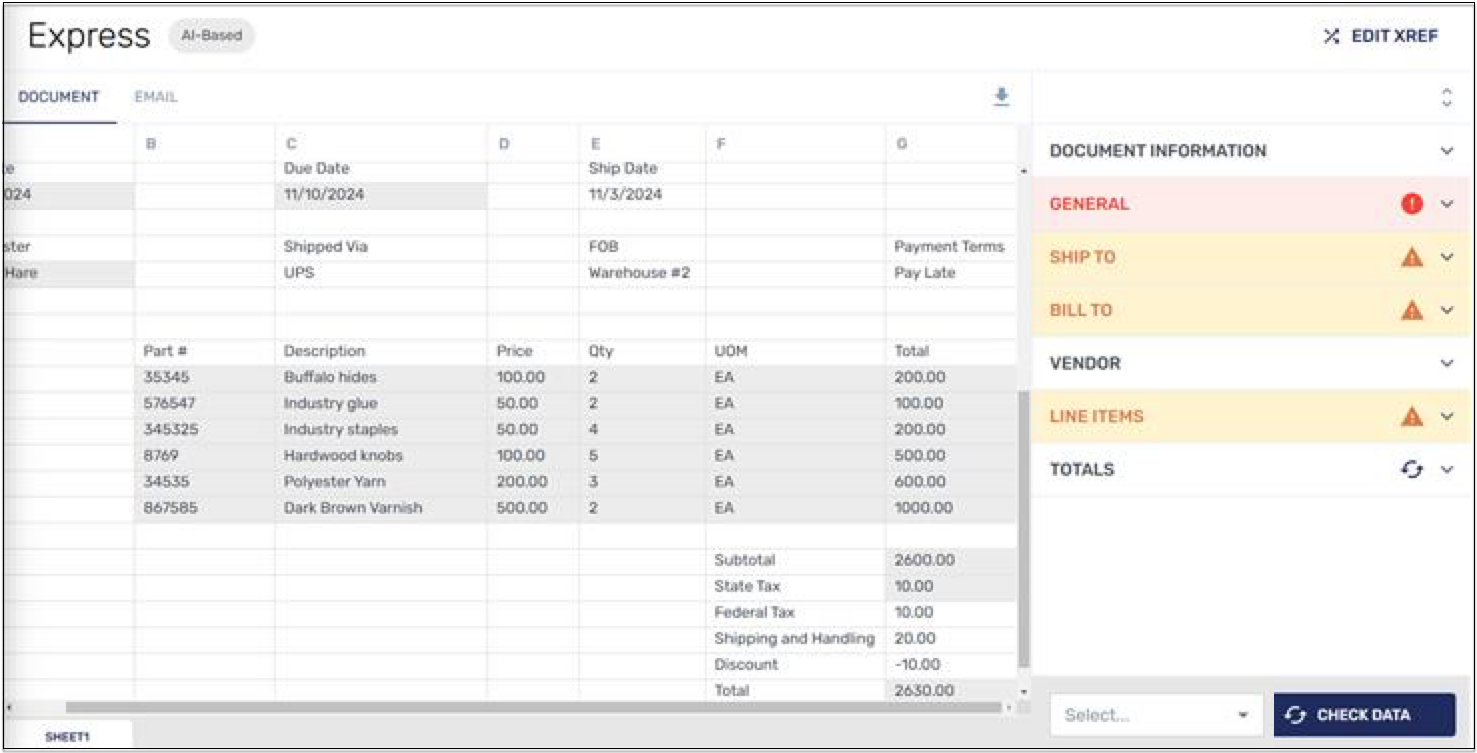Viewport: 1477px width, 753px height.
Task: Click the collapse-all chevrons at panel top right
Action: [1446, 97]
